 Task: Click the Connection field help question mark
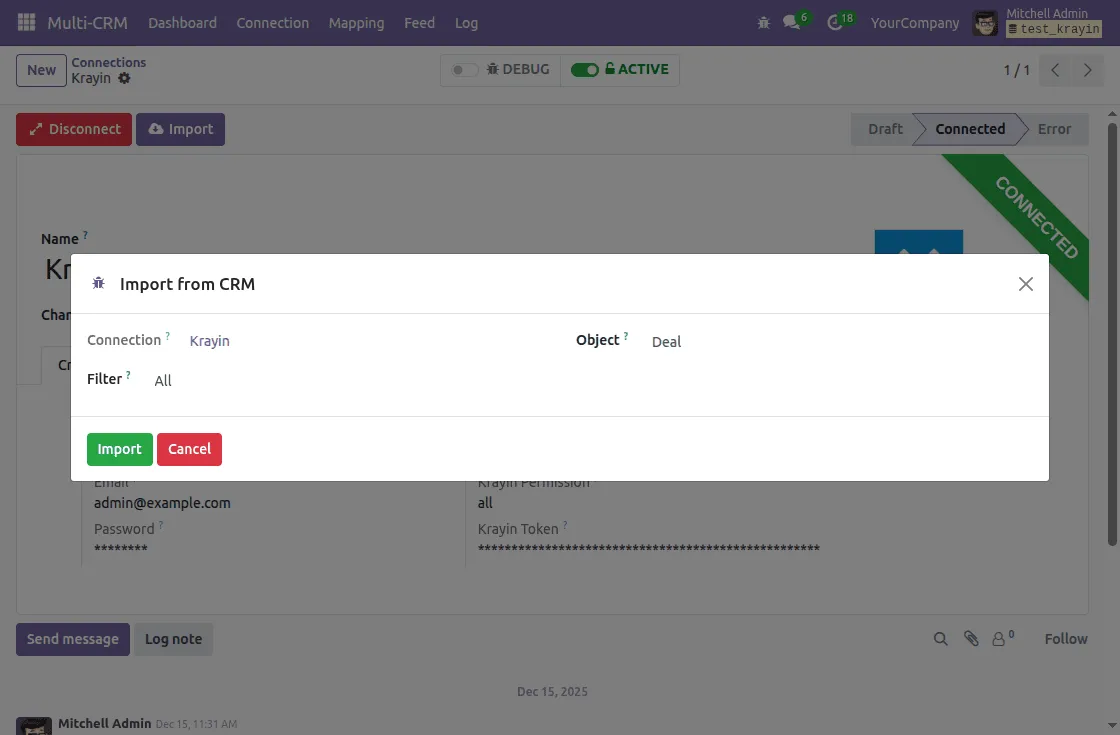(168, 335)
